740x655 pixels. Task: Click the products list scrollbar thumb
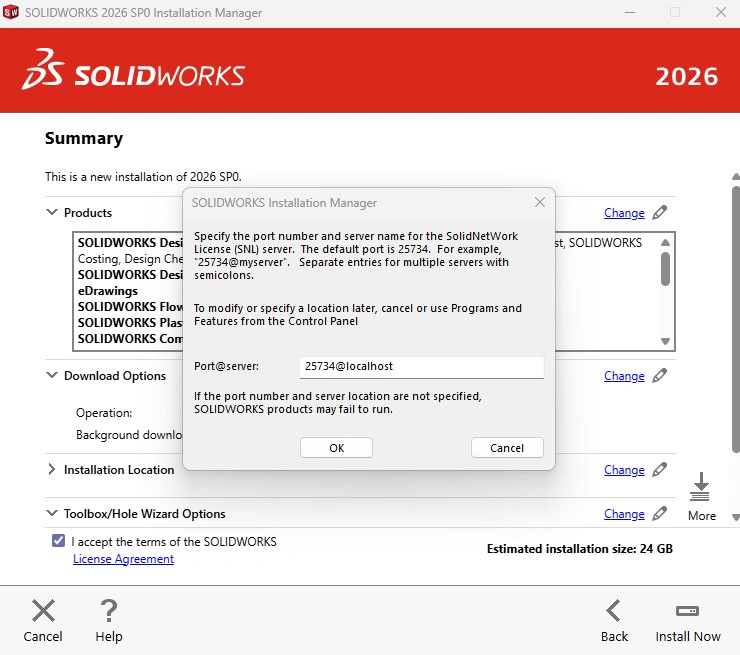[665, 269]
